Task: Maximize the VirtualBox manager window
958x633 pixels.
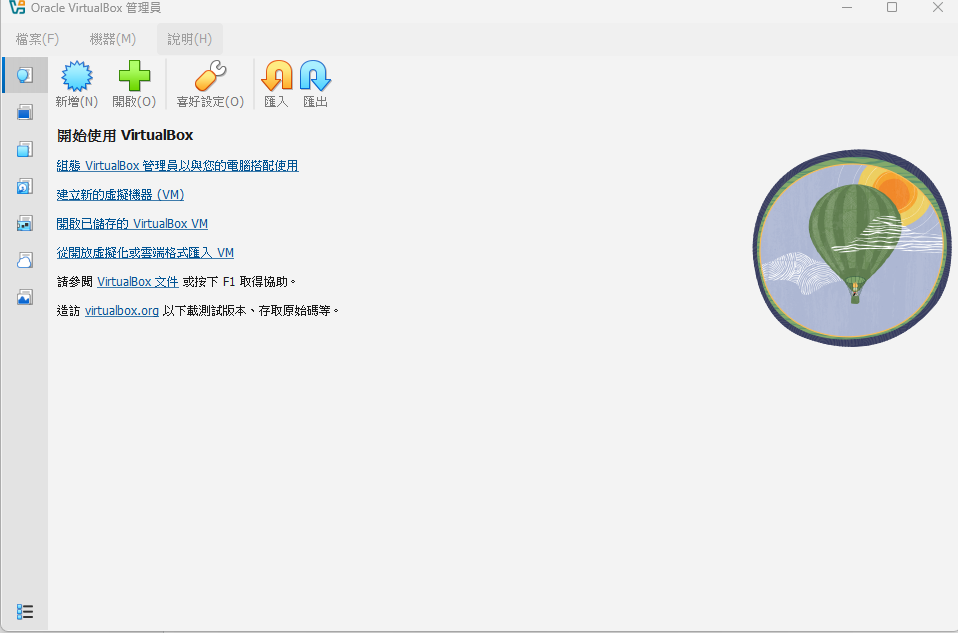Action: click(x=892, y=7)
